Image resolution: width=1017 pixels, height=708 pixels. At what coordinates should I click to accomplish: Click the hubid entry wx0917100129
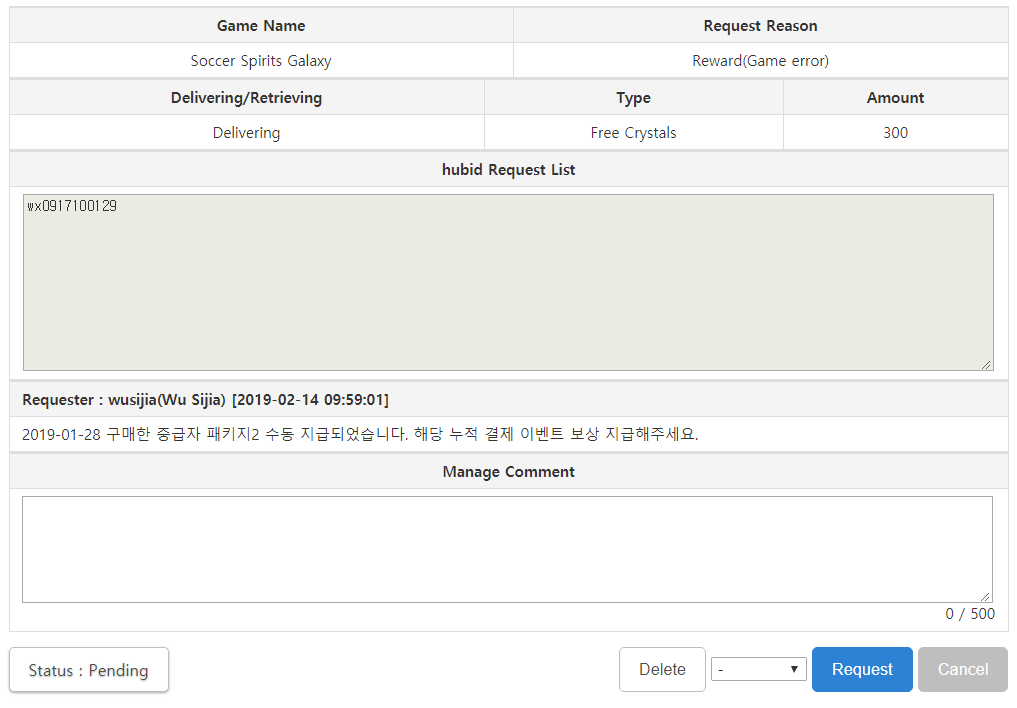(x=72, y=206)
